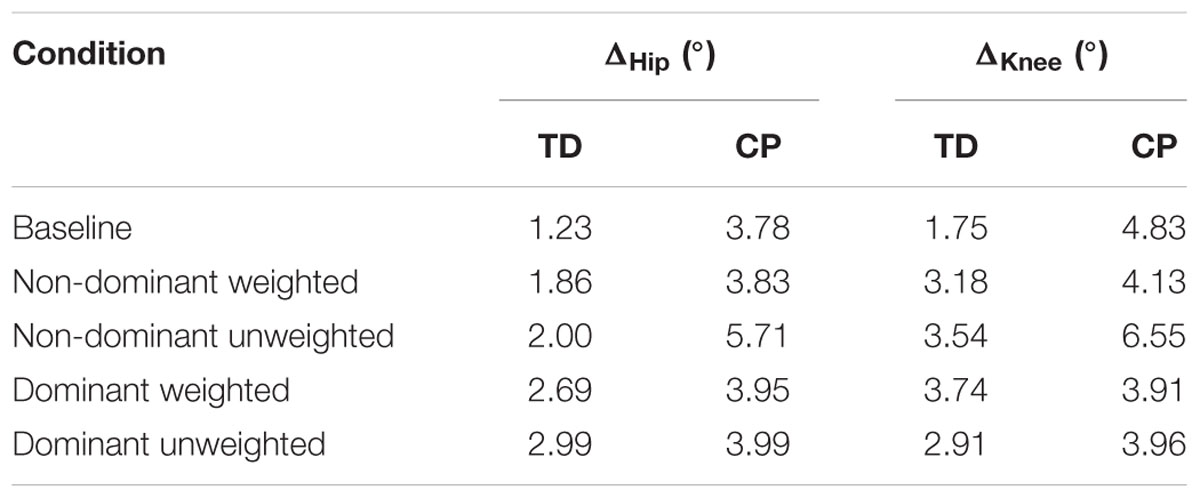1200x498 pixels.
Task: Select the Dominant weighted row label
Action: 151,389
